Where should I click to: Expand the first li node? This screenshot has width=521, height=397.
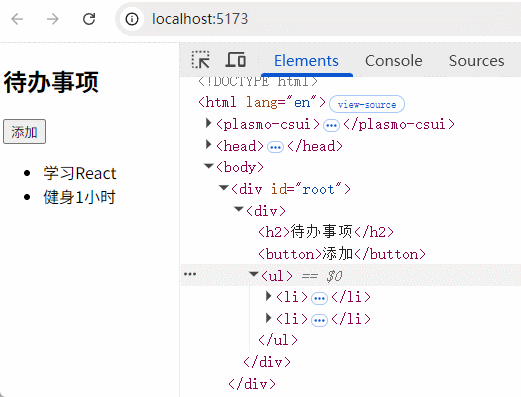pos(269,296)
